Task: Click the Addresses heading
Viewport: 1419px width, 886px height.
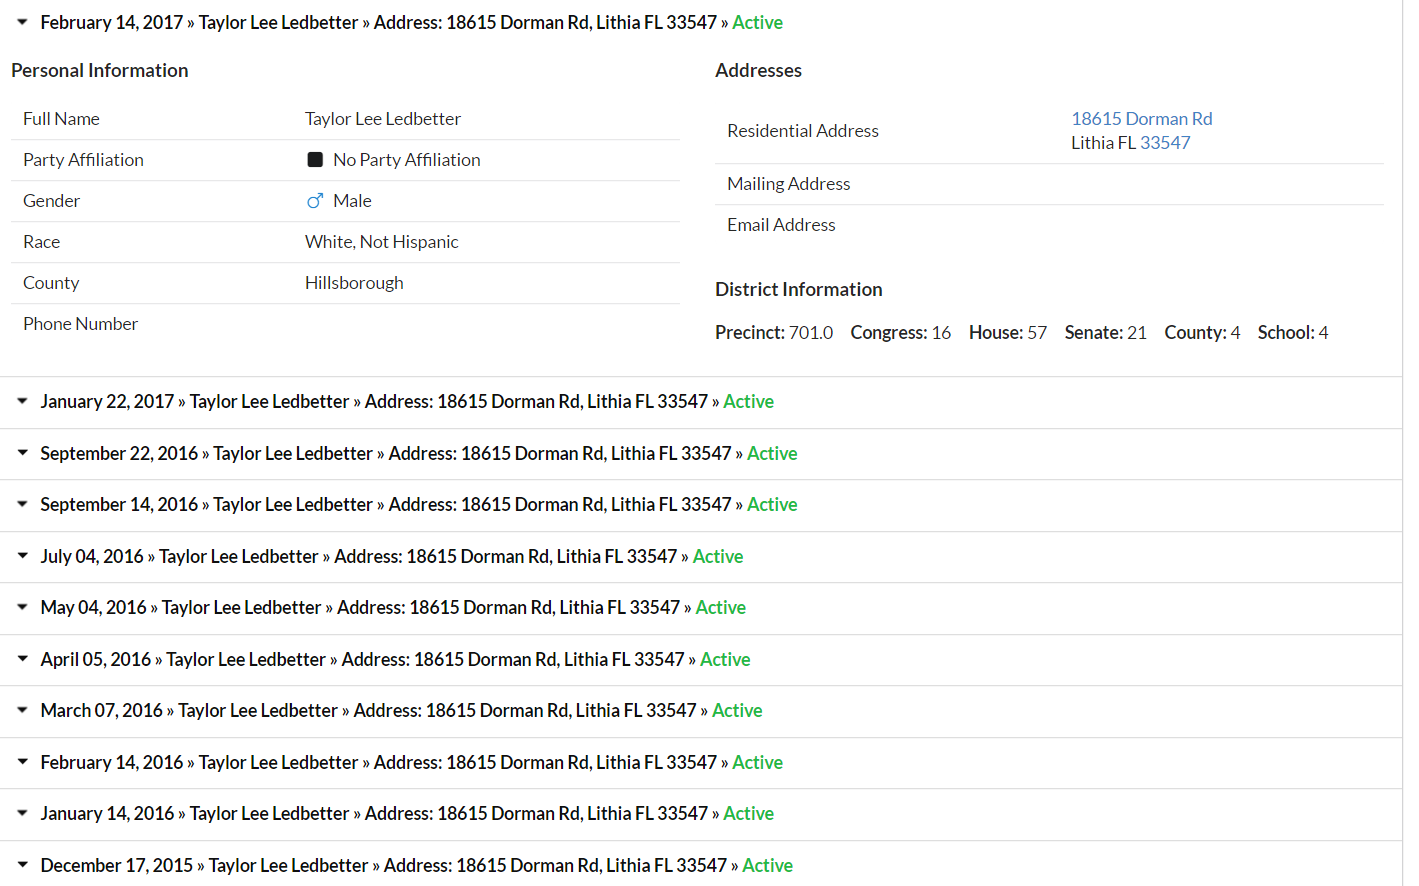Action: [x=759, y=71]
